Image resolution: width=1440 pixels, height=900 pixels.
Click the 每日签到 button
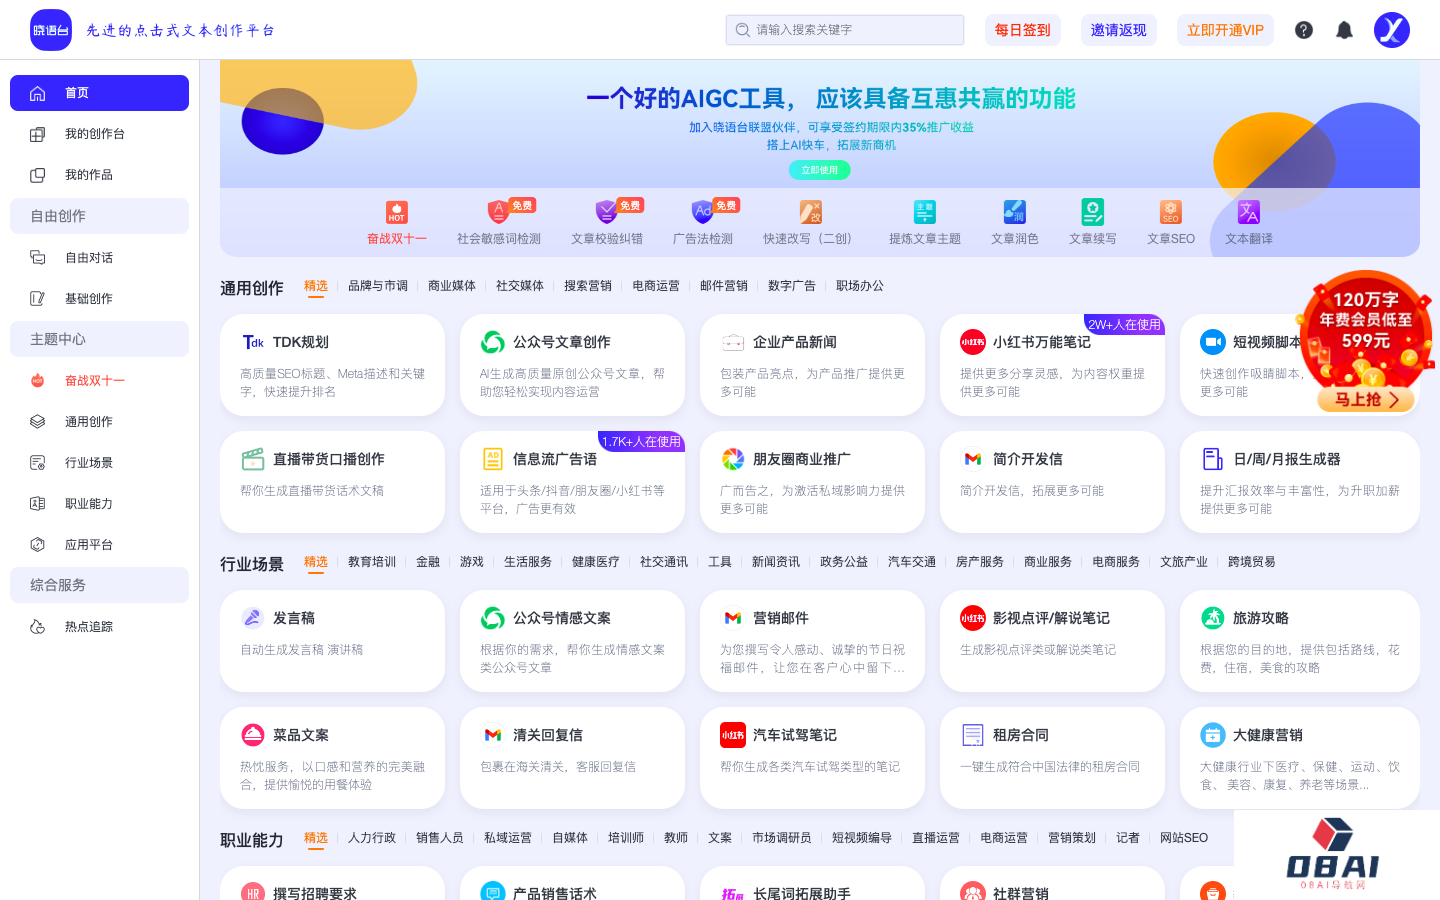pos(1023,29)
